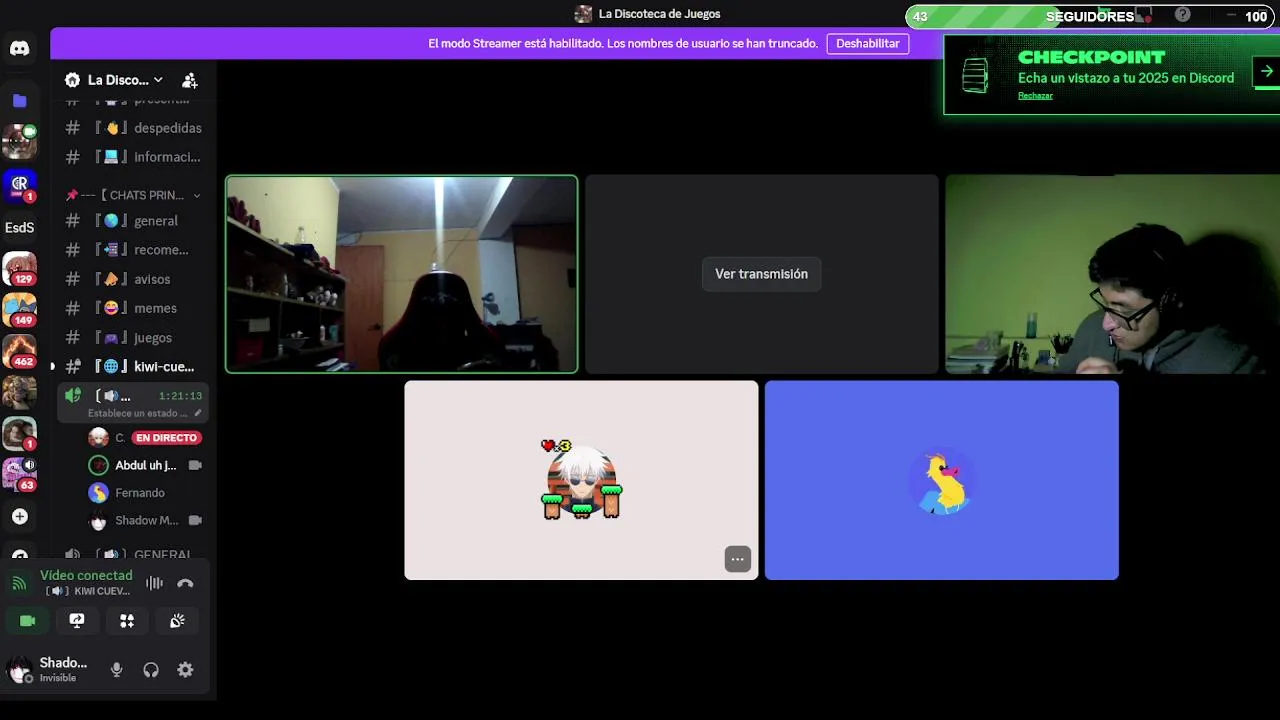Viewport: 1280px width, 720px height.
Task: Click the add a server plus button
Action: click(x=19, y=516)
